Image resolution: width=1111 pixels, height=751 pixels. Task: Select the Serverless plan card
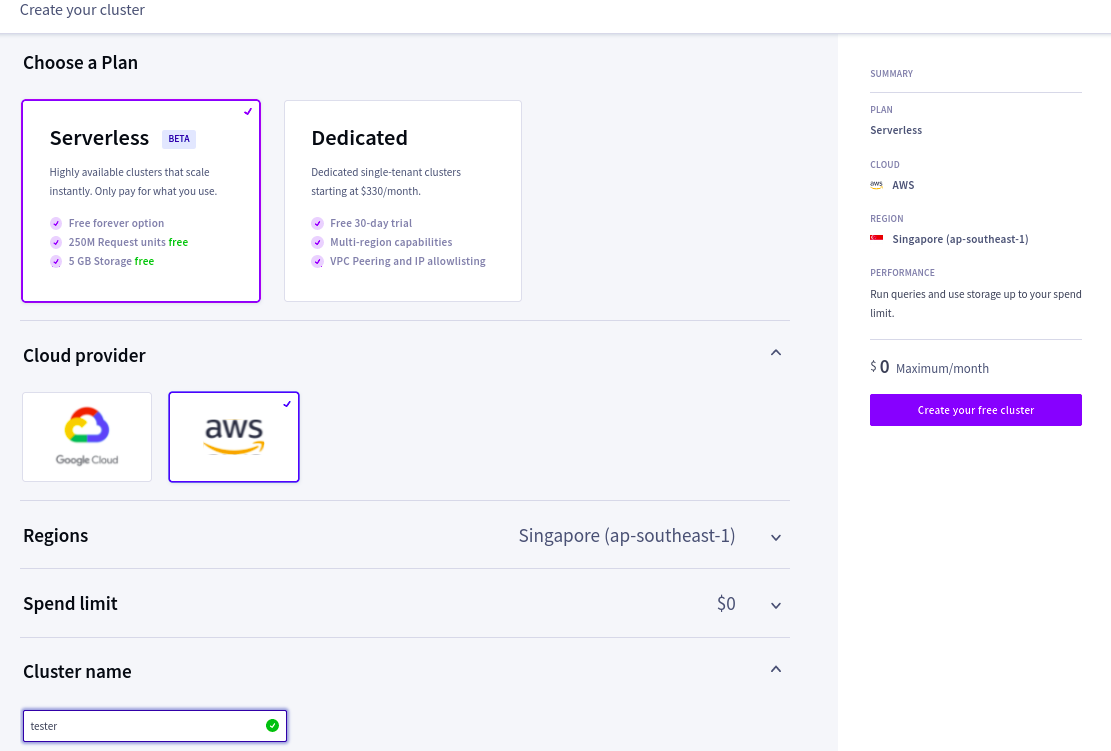[140, 200]
